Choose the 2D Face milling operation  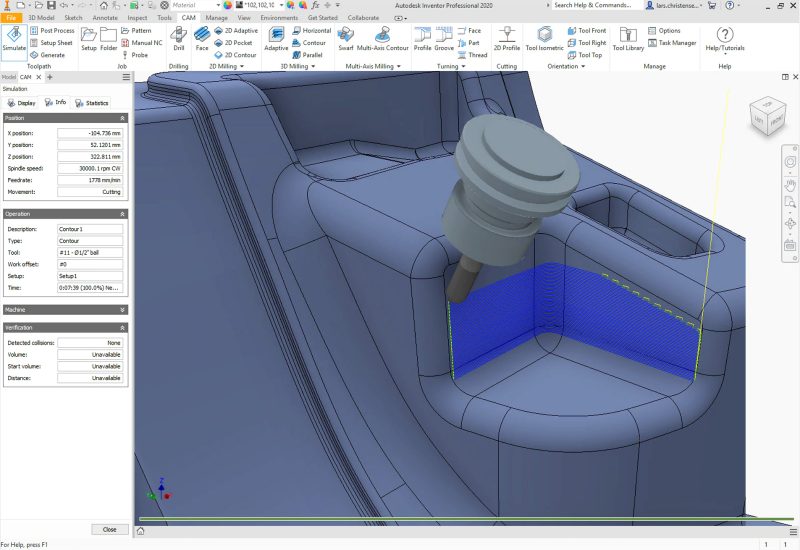202,40
